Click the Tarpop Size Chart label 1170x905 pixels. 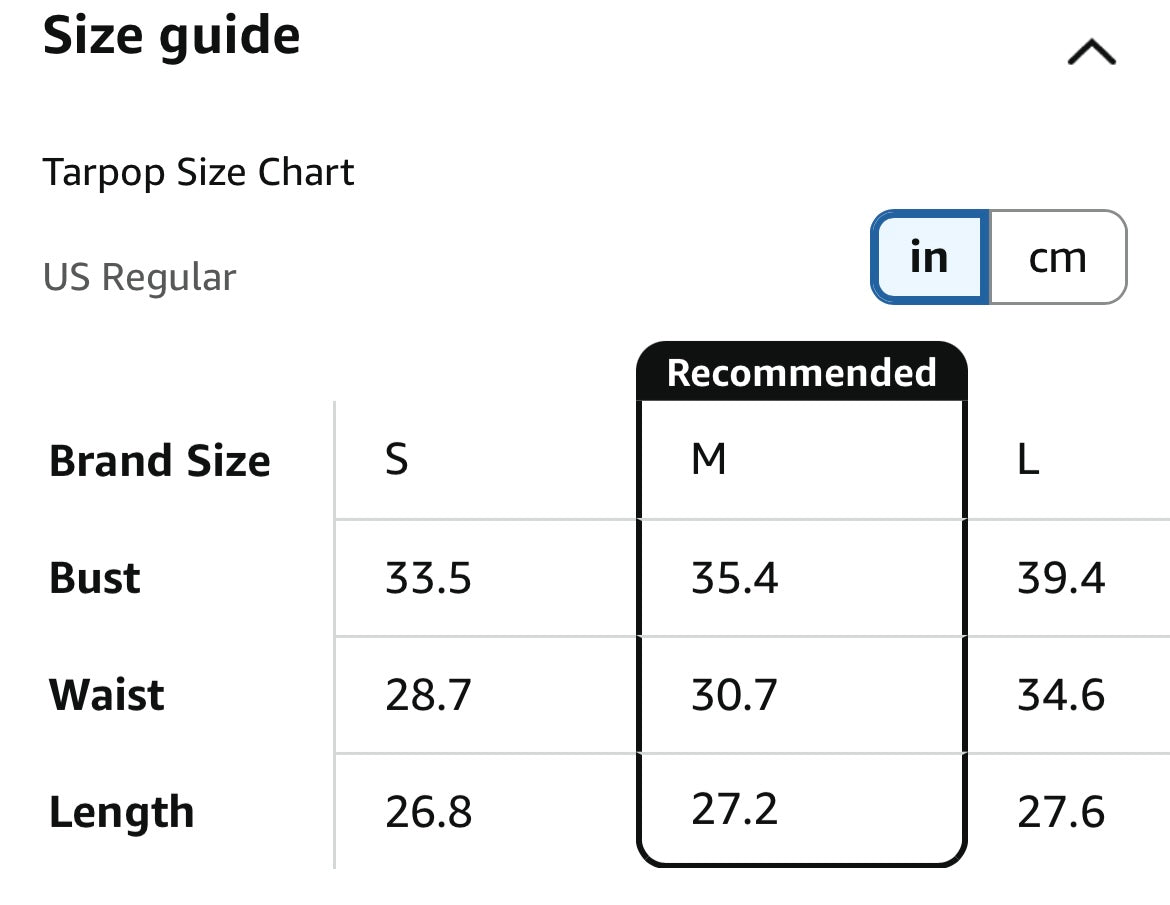point(198,173)
